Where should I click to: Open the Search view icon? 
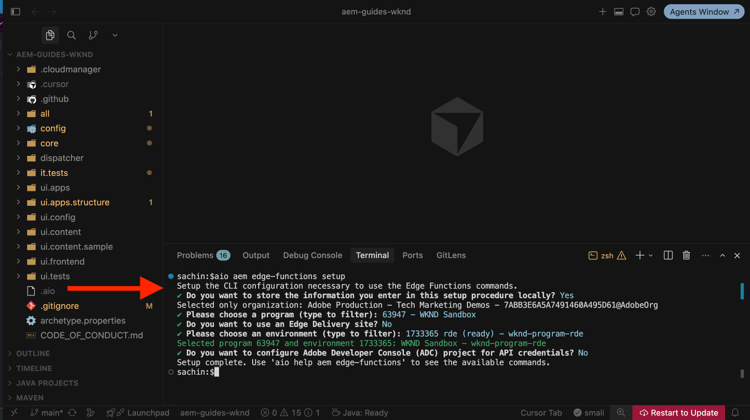tap(71, 35)
